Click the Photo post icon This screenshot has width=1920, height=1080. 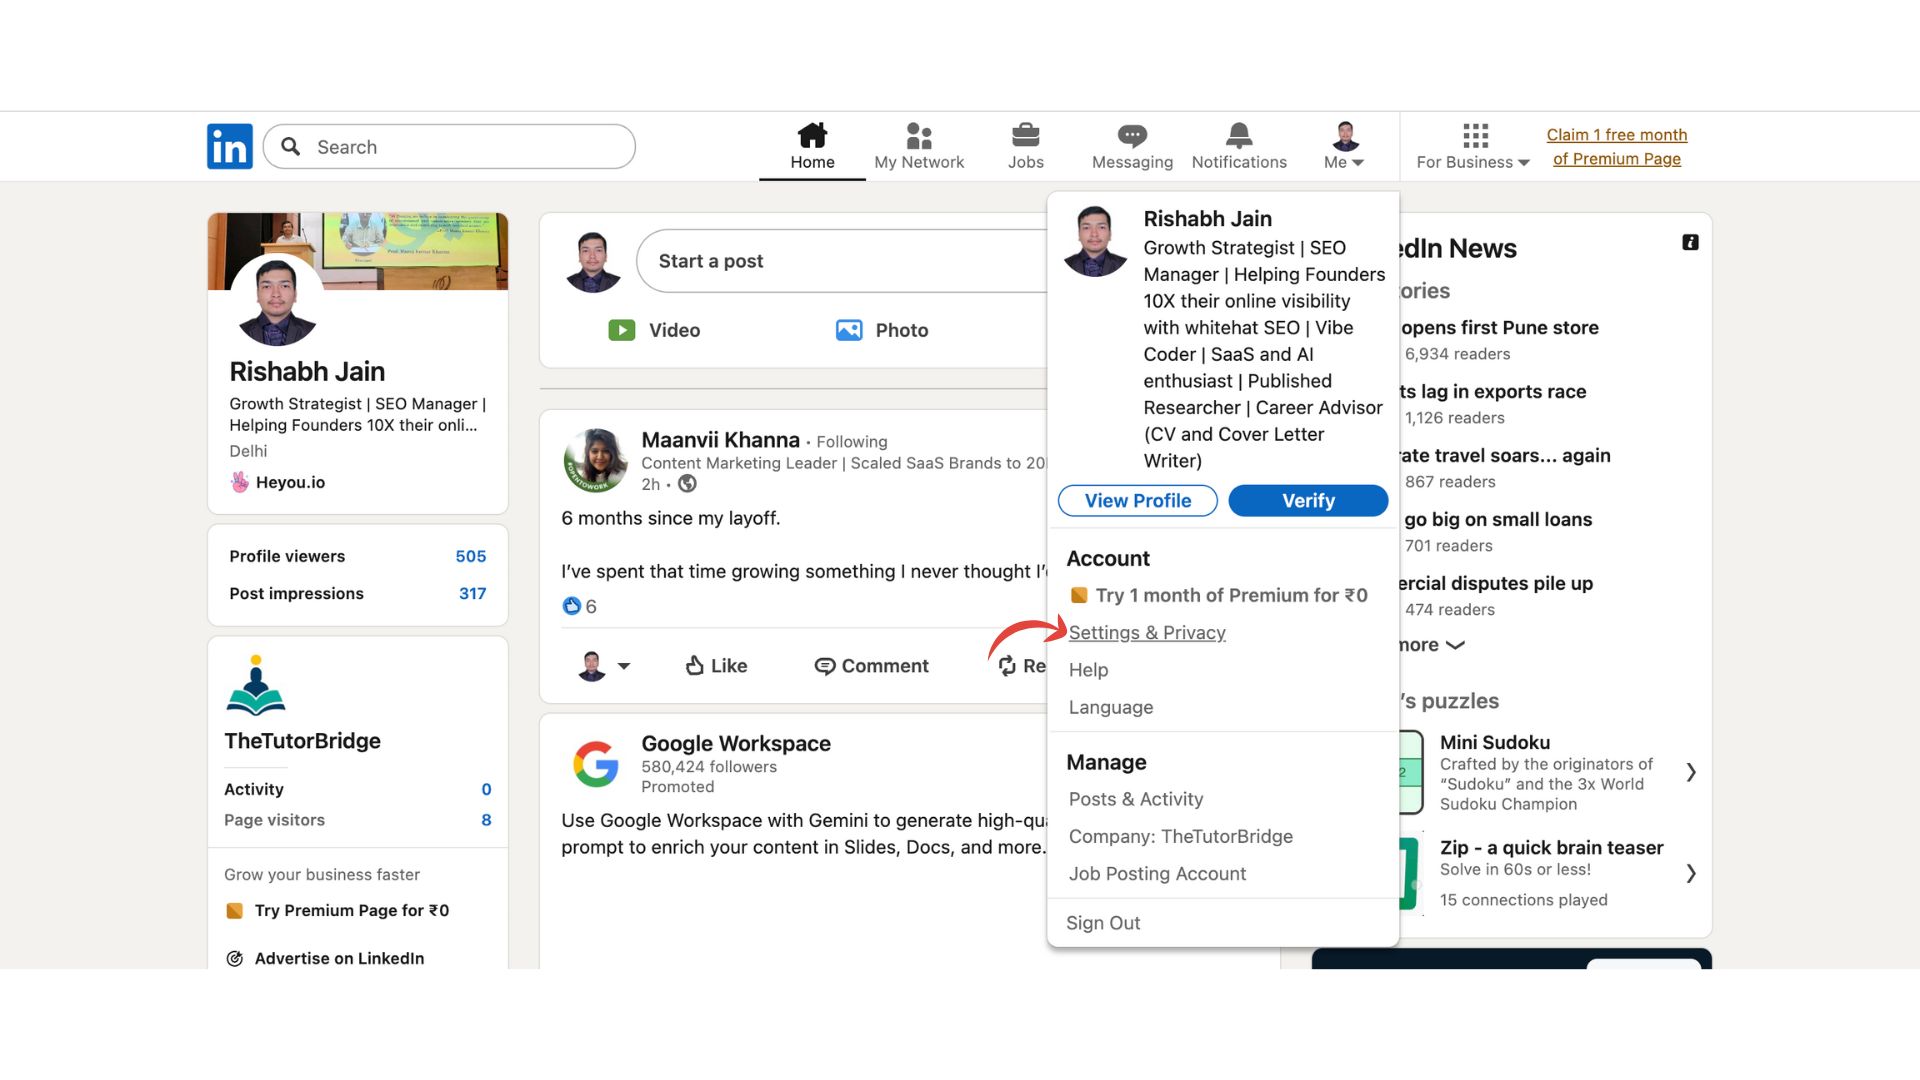[849, 330]
